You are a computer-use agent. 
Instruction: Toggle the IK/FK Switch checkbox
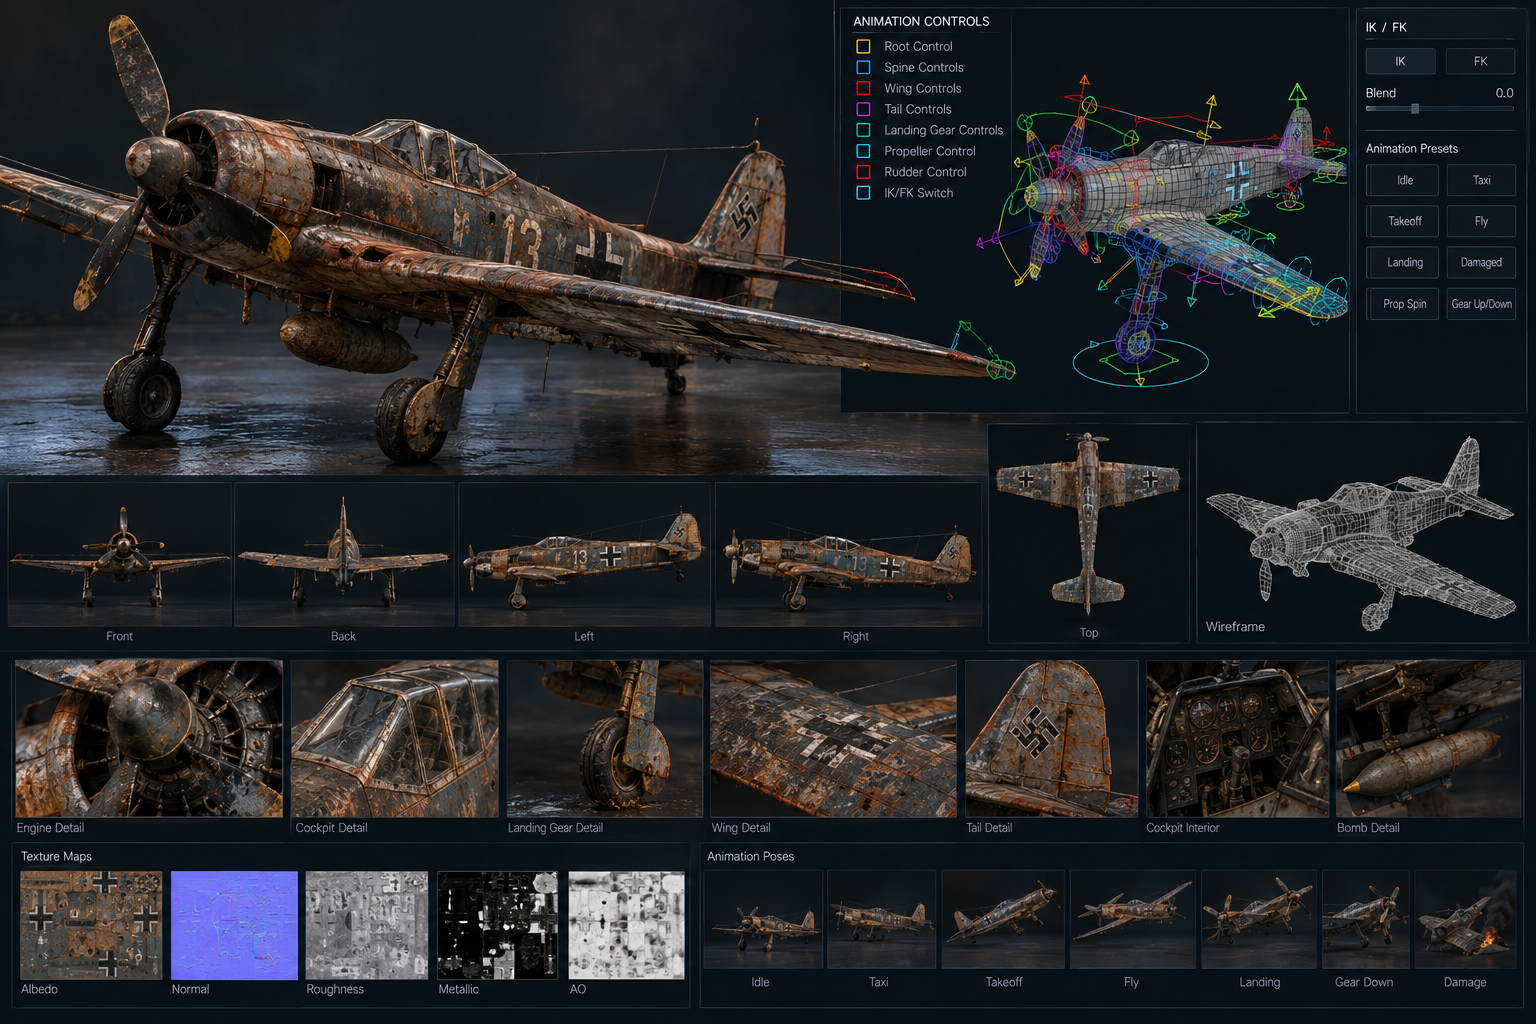coord(863,193)
